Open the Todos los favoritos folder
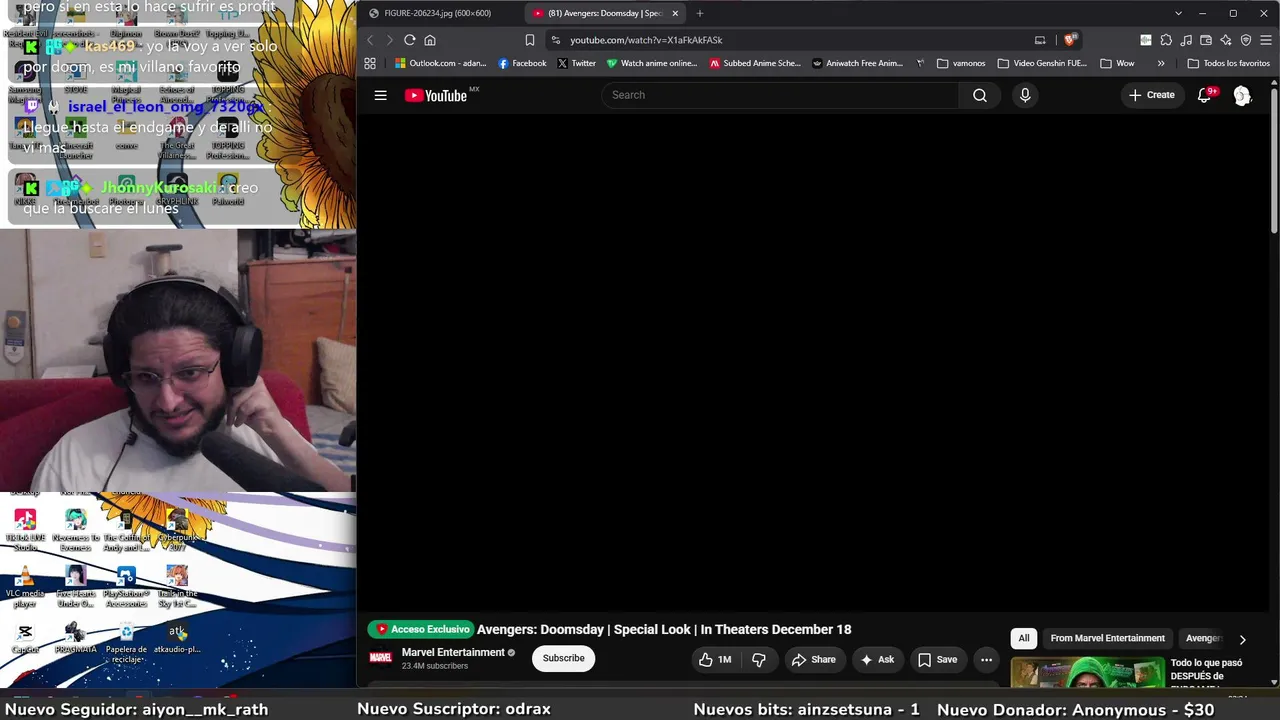 point(1228,63)
